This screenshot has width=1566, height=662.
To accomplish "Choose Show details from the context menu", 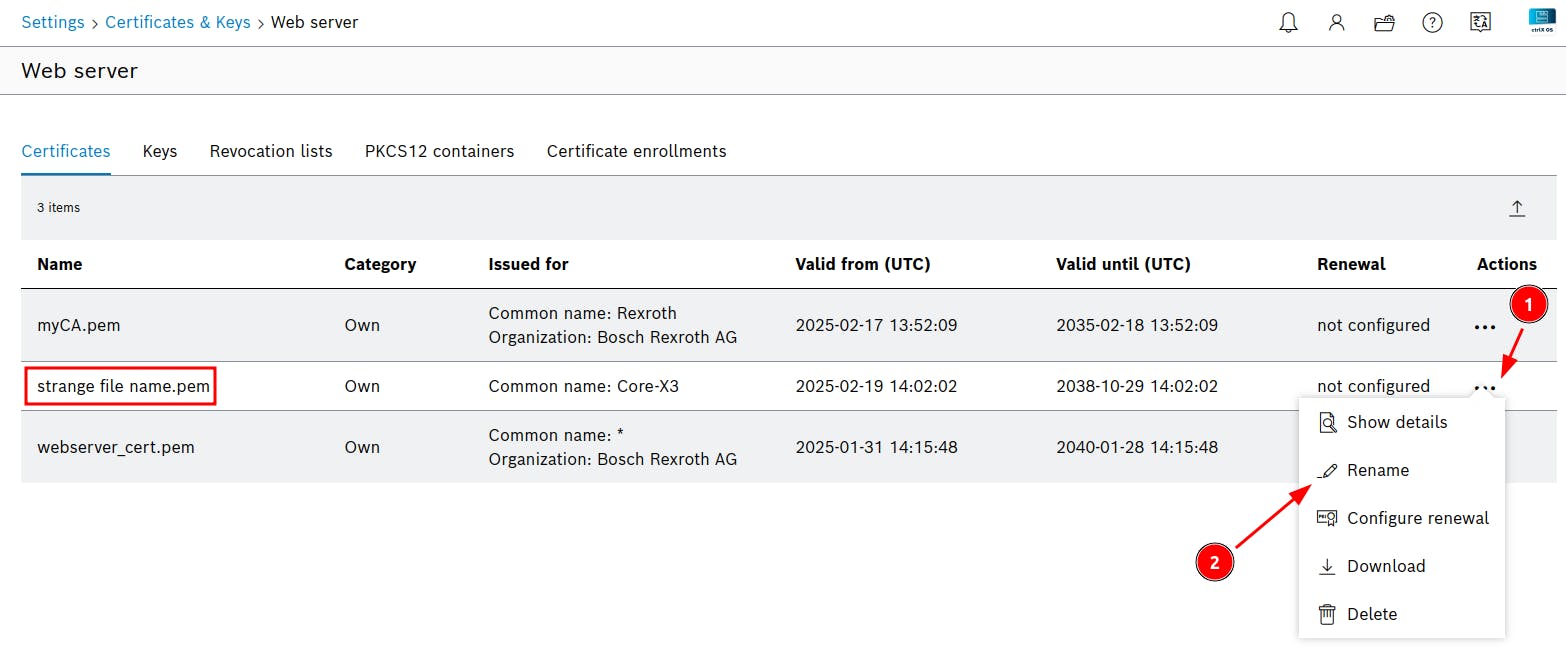I will (1396, 422).
